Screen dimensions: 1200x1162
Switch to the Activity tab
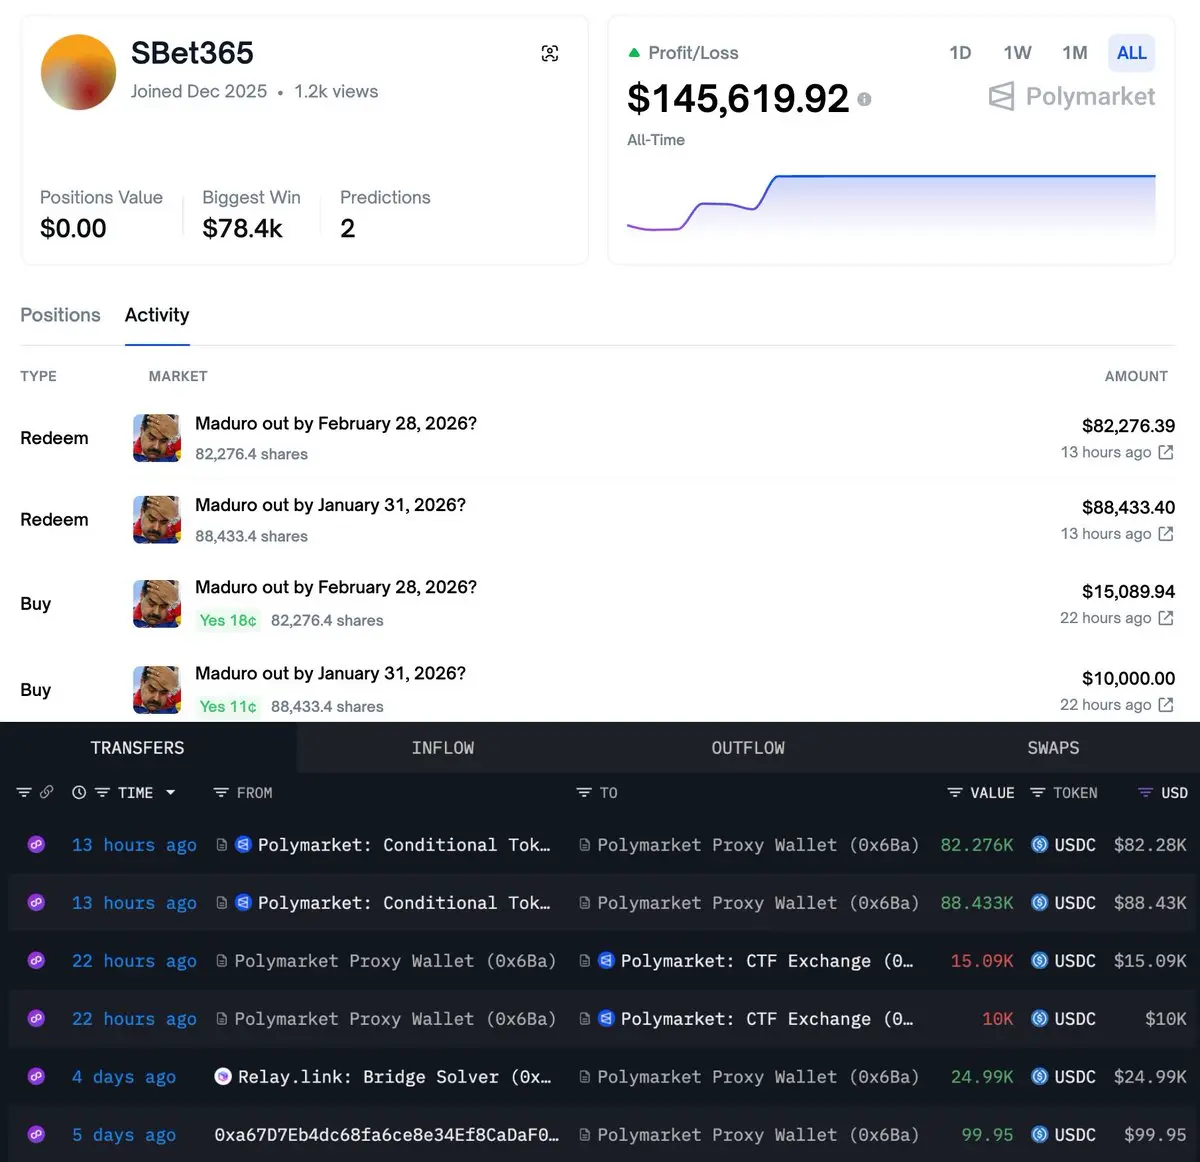pyautogui.click(x=157, y=315)
